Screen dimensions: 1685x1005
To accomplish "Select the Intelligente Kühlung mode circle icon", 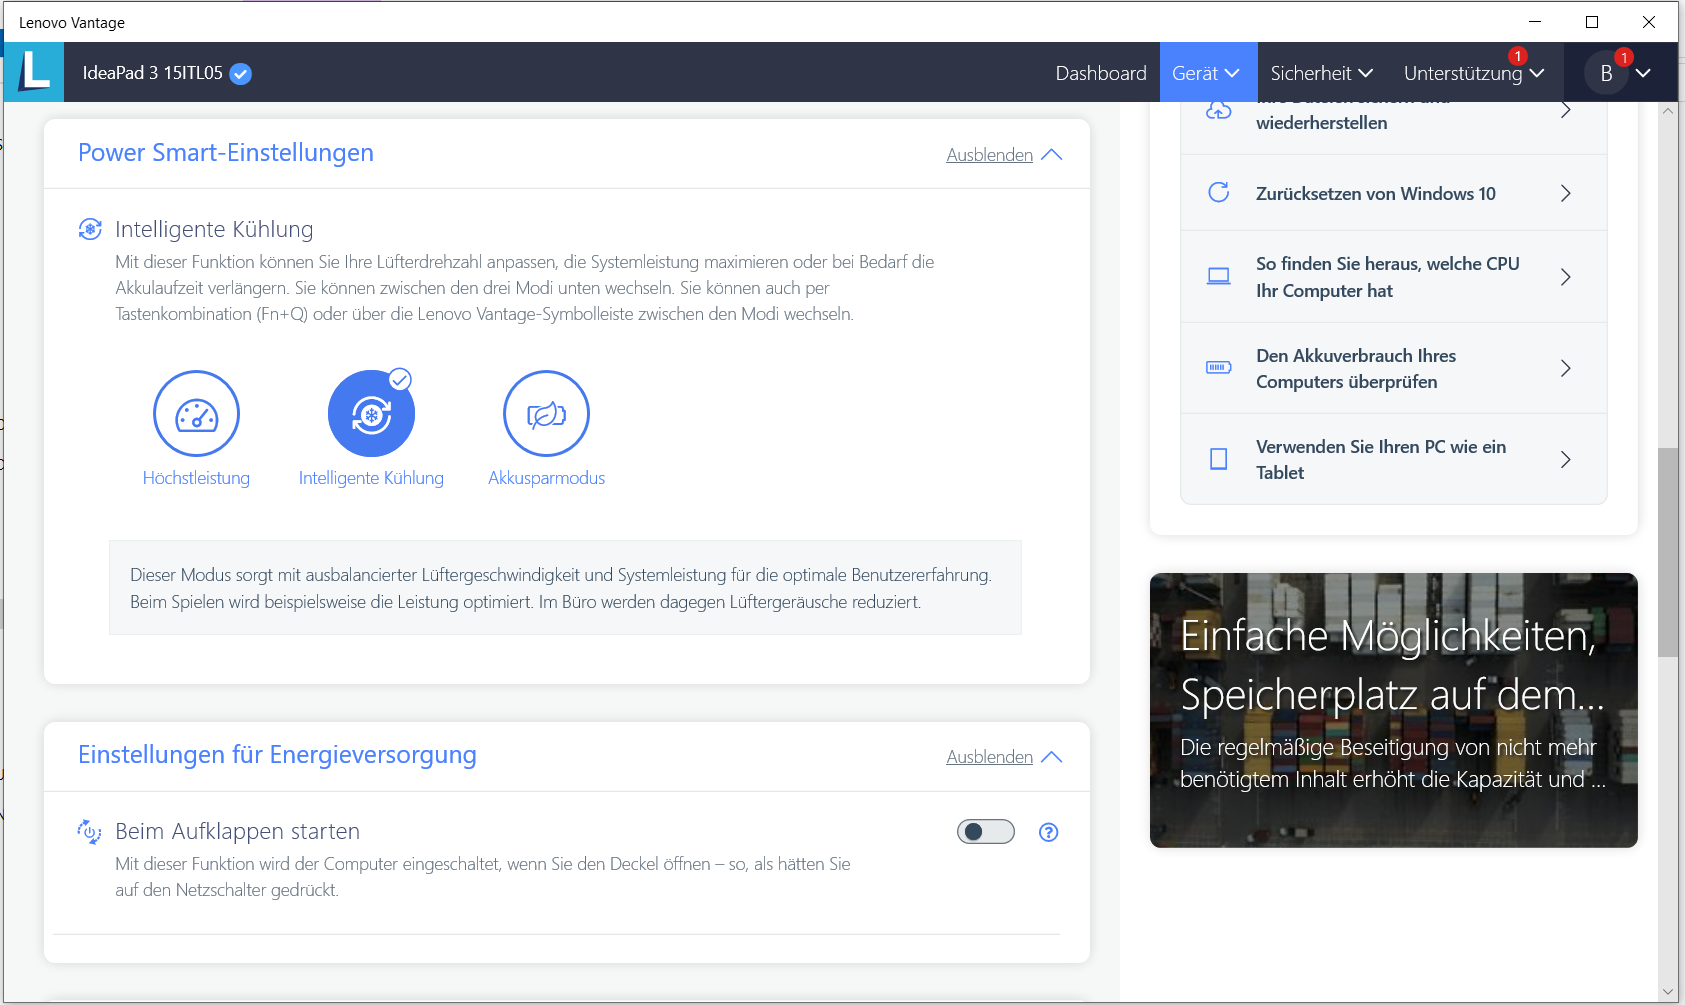I will click(371, 413).
